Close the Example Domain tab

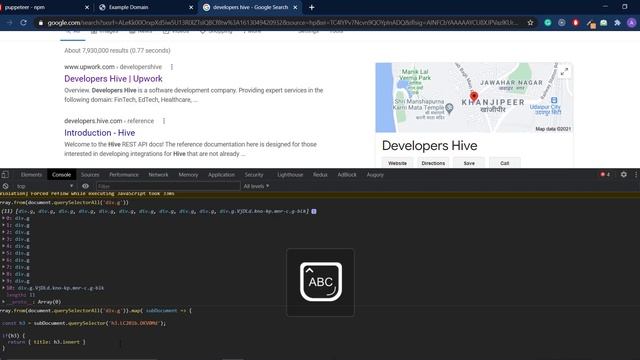191,7
